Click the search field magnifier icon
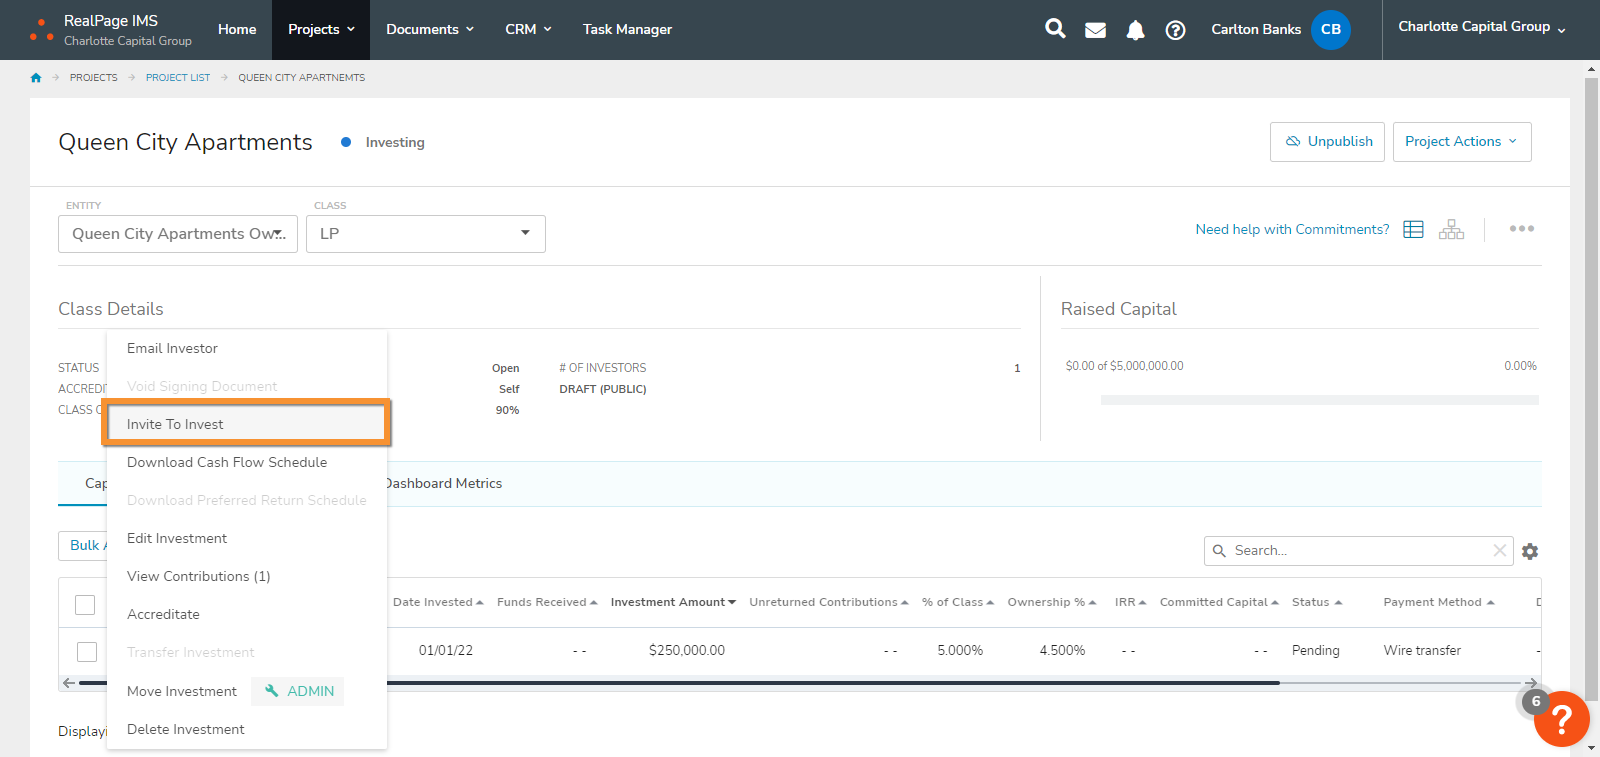The height and width of the screenshot is (757, 1600). click(1219, 550)
